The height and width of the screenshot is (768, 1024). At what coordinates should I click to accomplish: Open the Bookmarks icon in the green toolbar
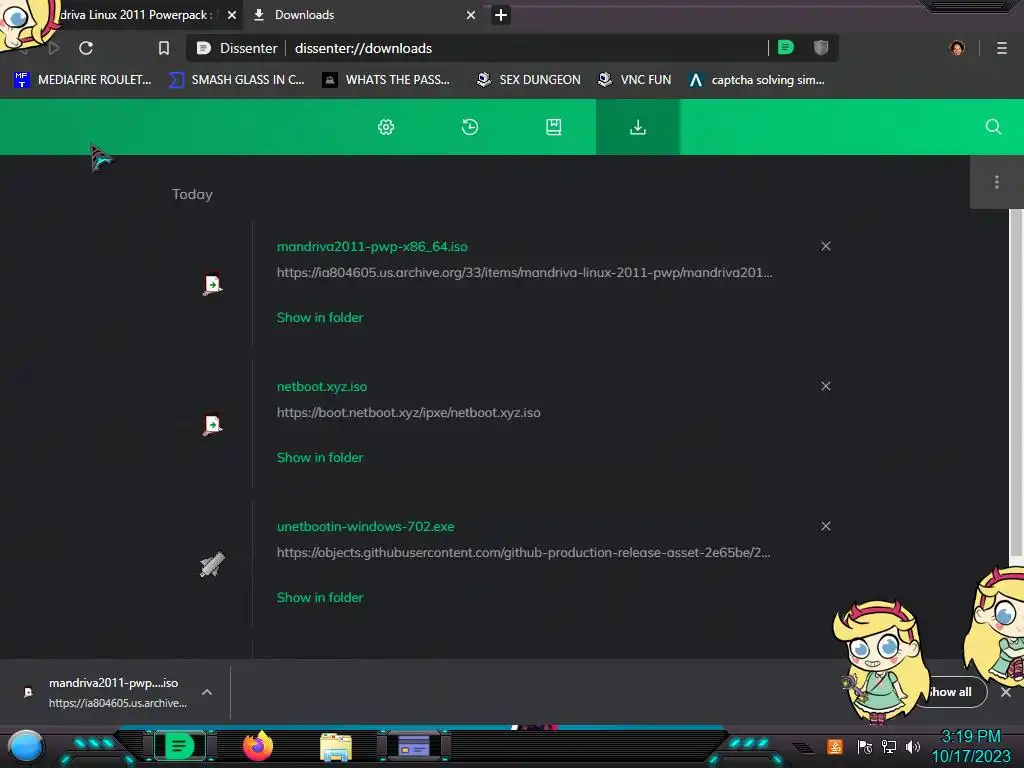pos(553,127)
